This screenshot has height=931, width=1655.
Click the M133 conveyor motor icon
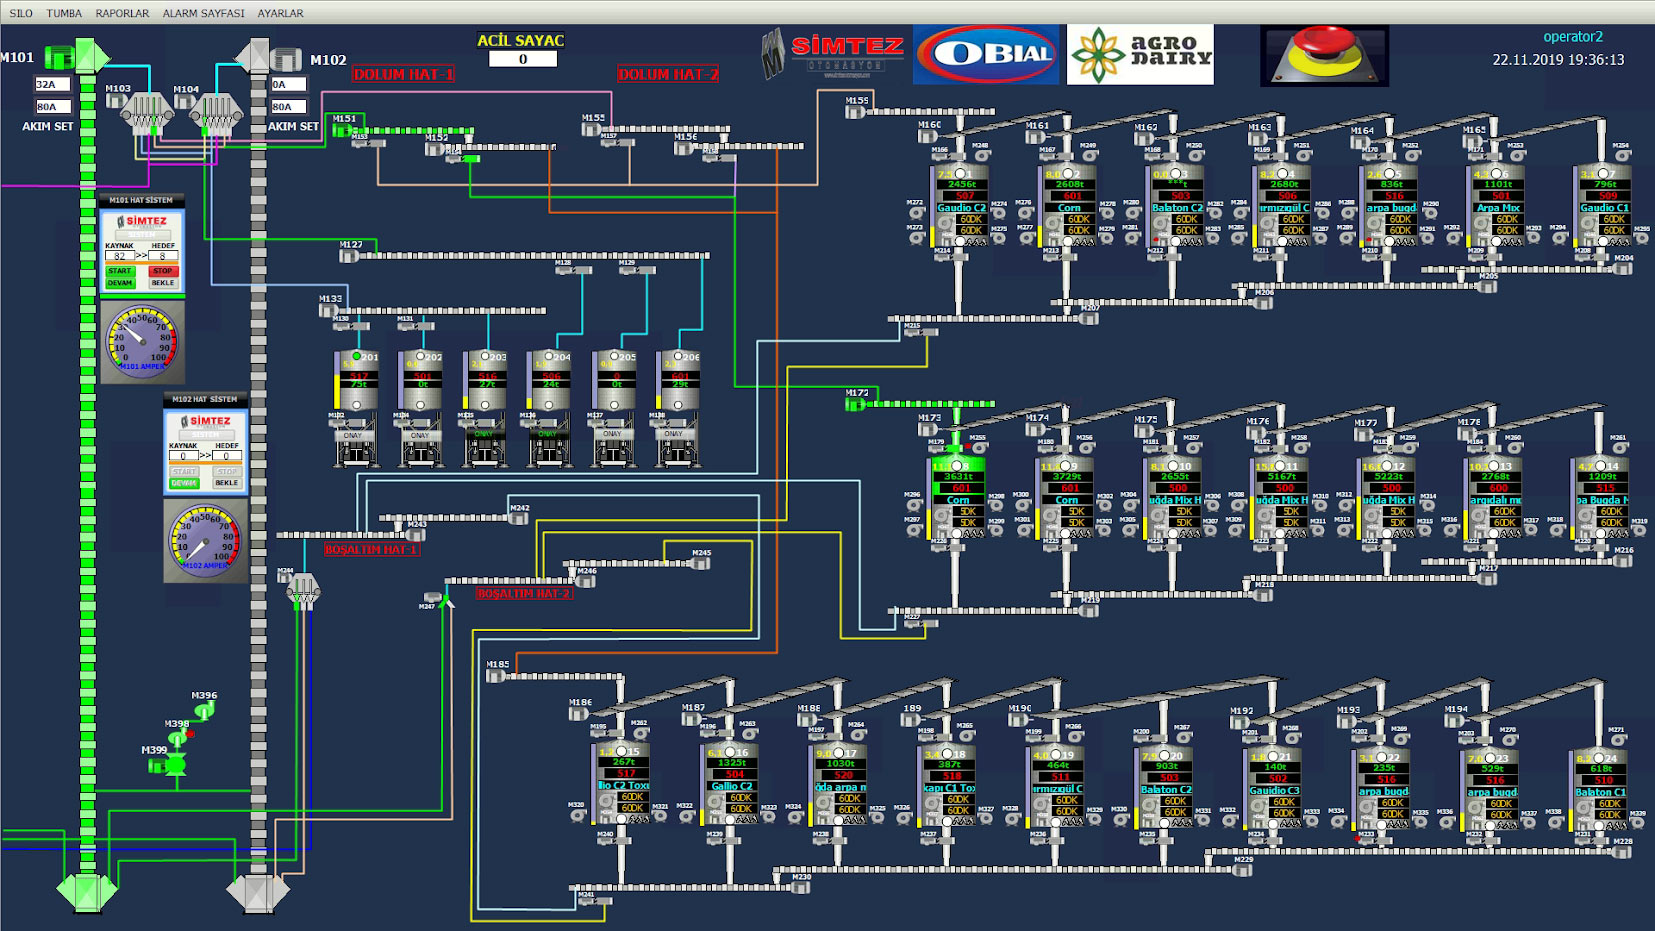(x=328, y=311)
